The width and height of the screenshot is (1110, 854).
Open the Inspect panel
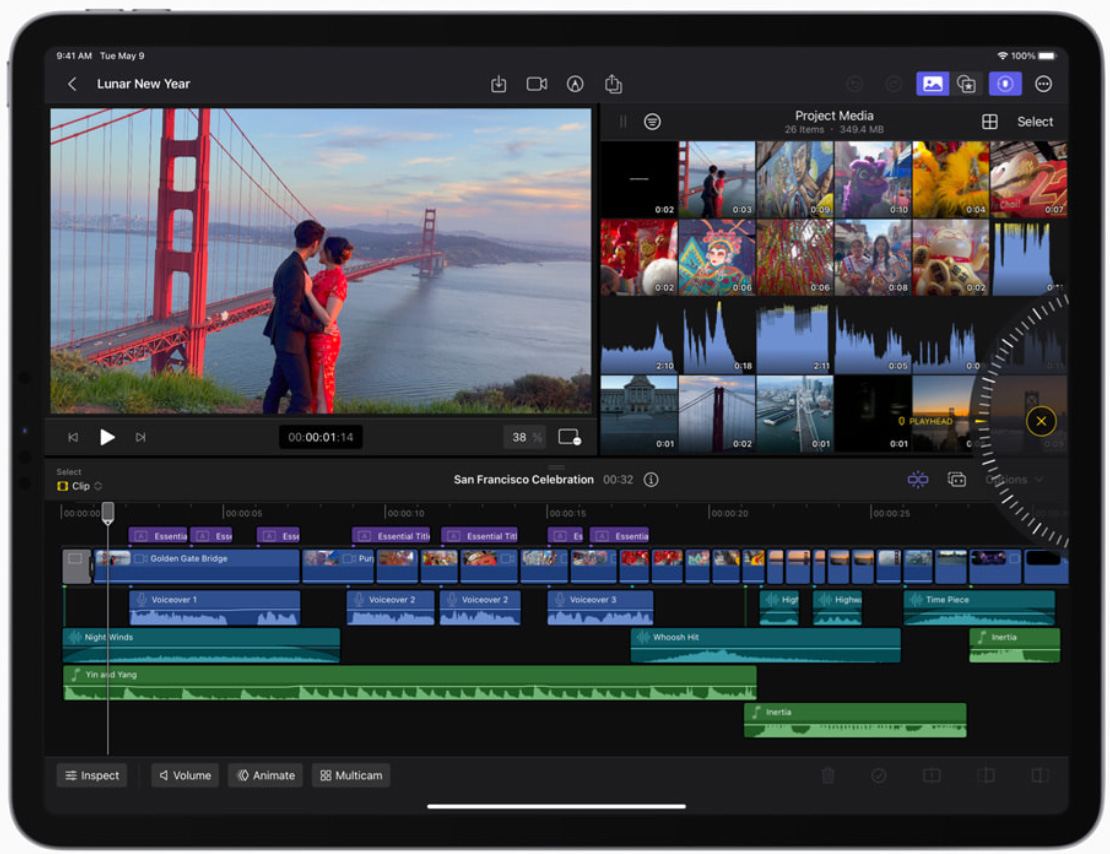pyautogui.click(x=92, y=775)
